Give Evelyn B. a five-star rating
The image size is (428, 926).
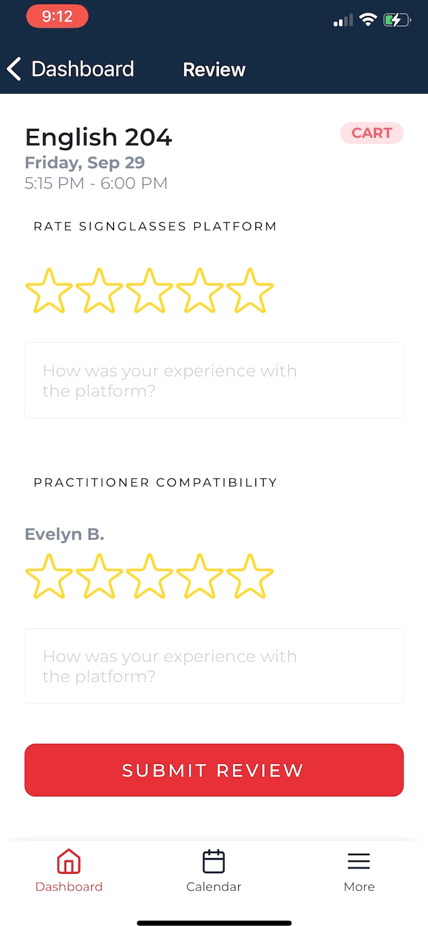pos(250,576)
